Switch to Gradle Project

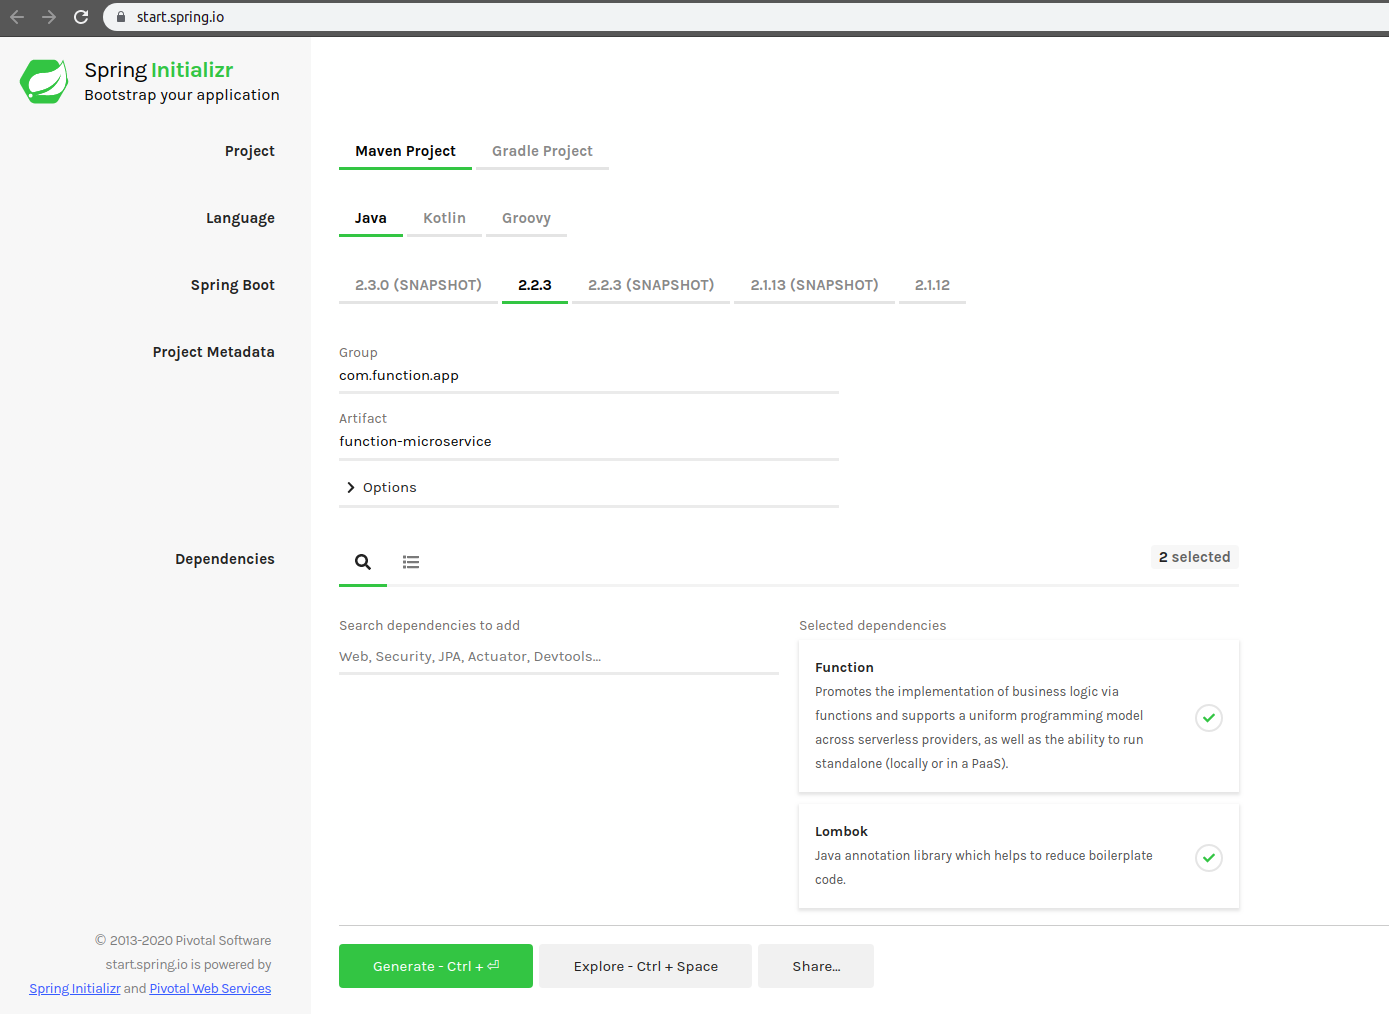click(542, 150)
